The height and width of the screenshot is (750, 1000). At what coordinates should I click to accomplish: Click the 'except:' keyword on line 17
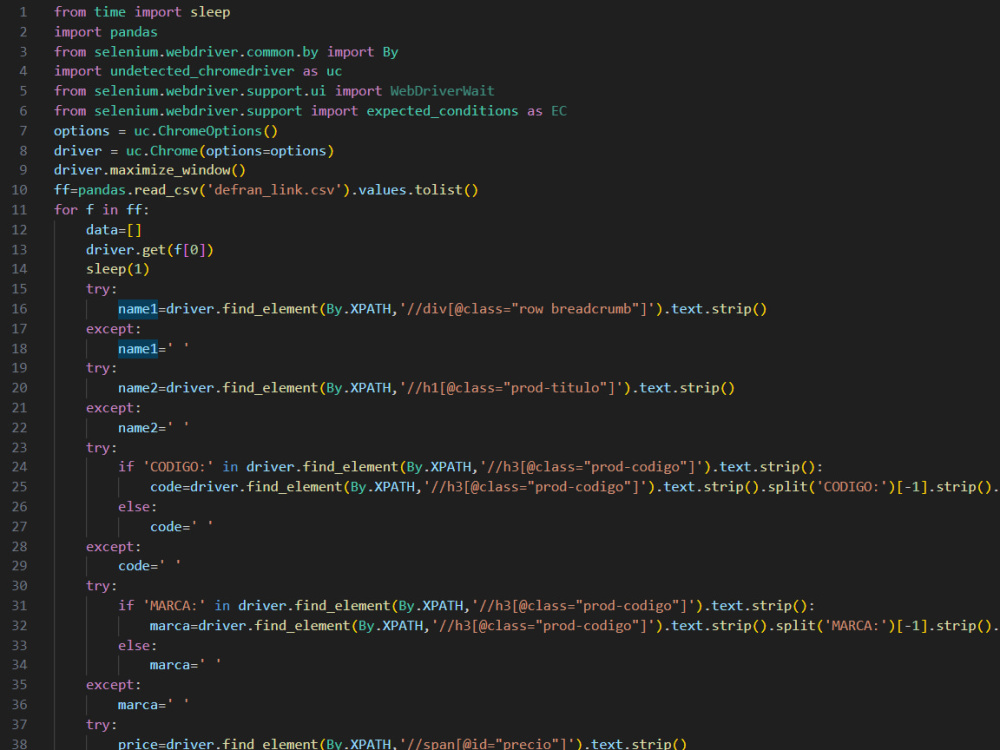114,328
